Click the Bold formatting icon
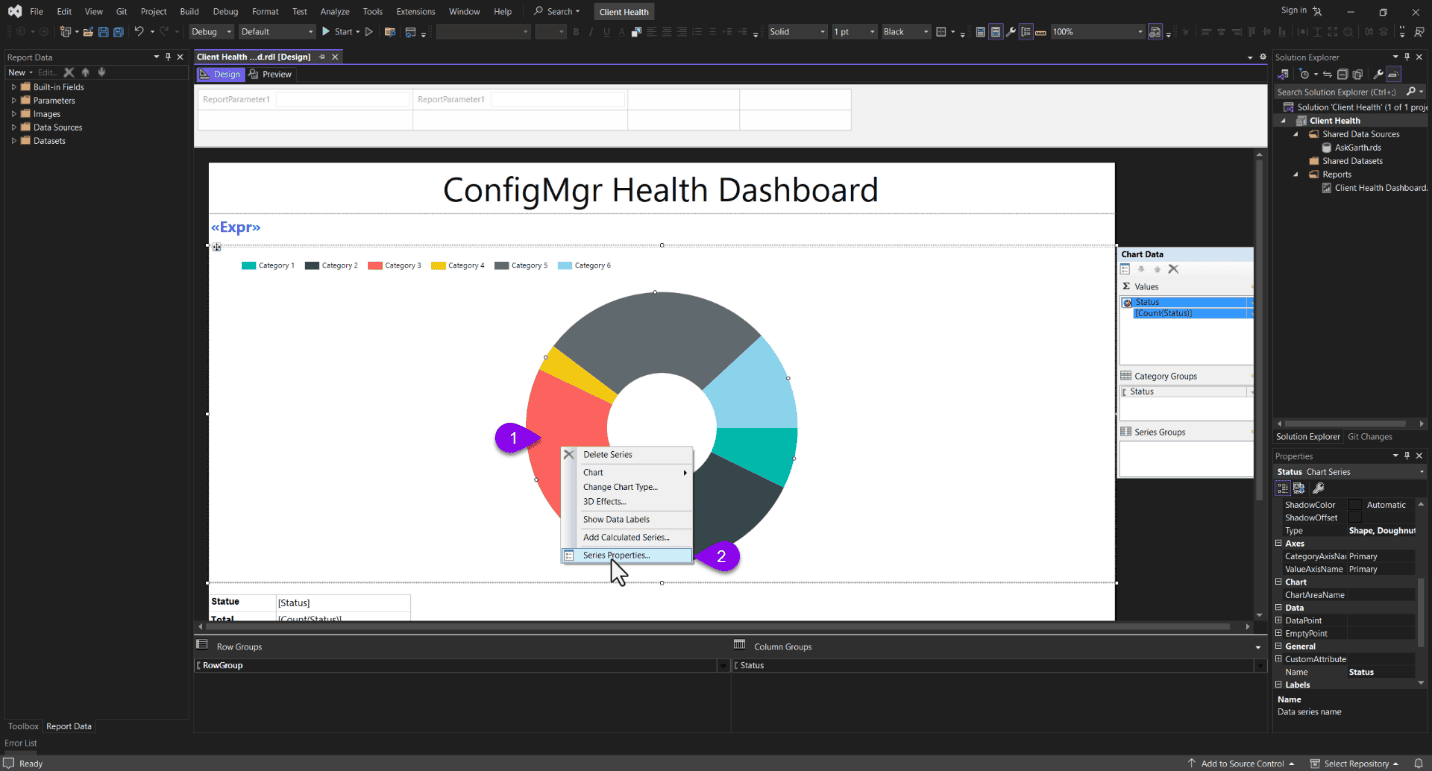 tap(577, 32)
